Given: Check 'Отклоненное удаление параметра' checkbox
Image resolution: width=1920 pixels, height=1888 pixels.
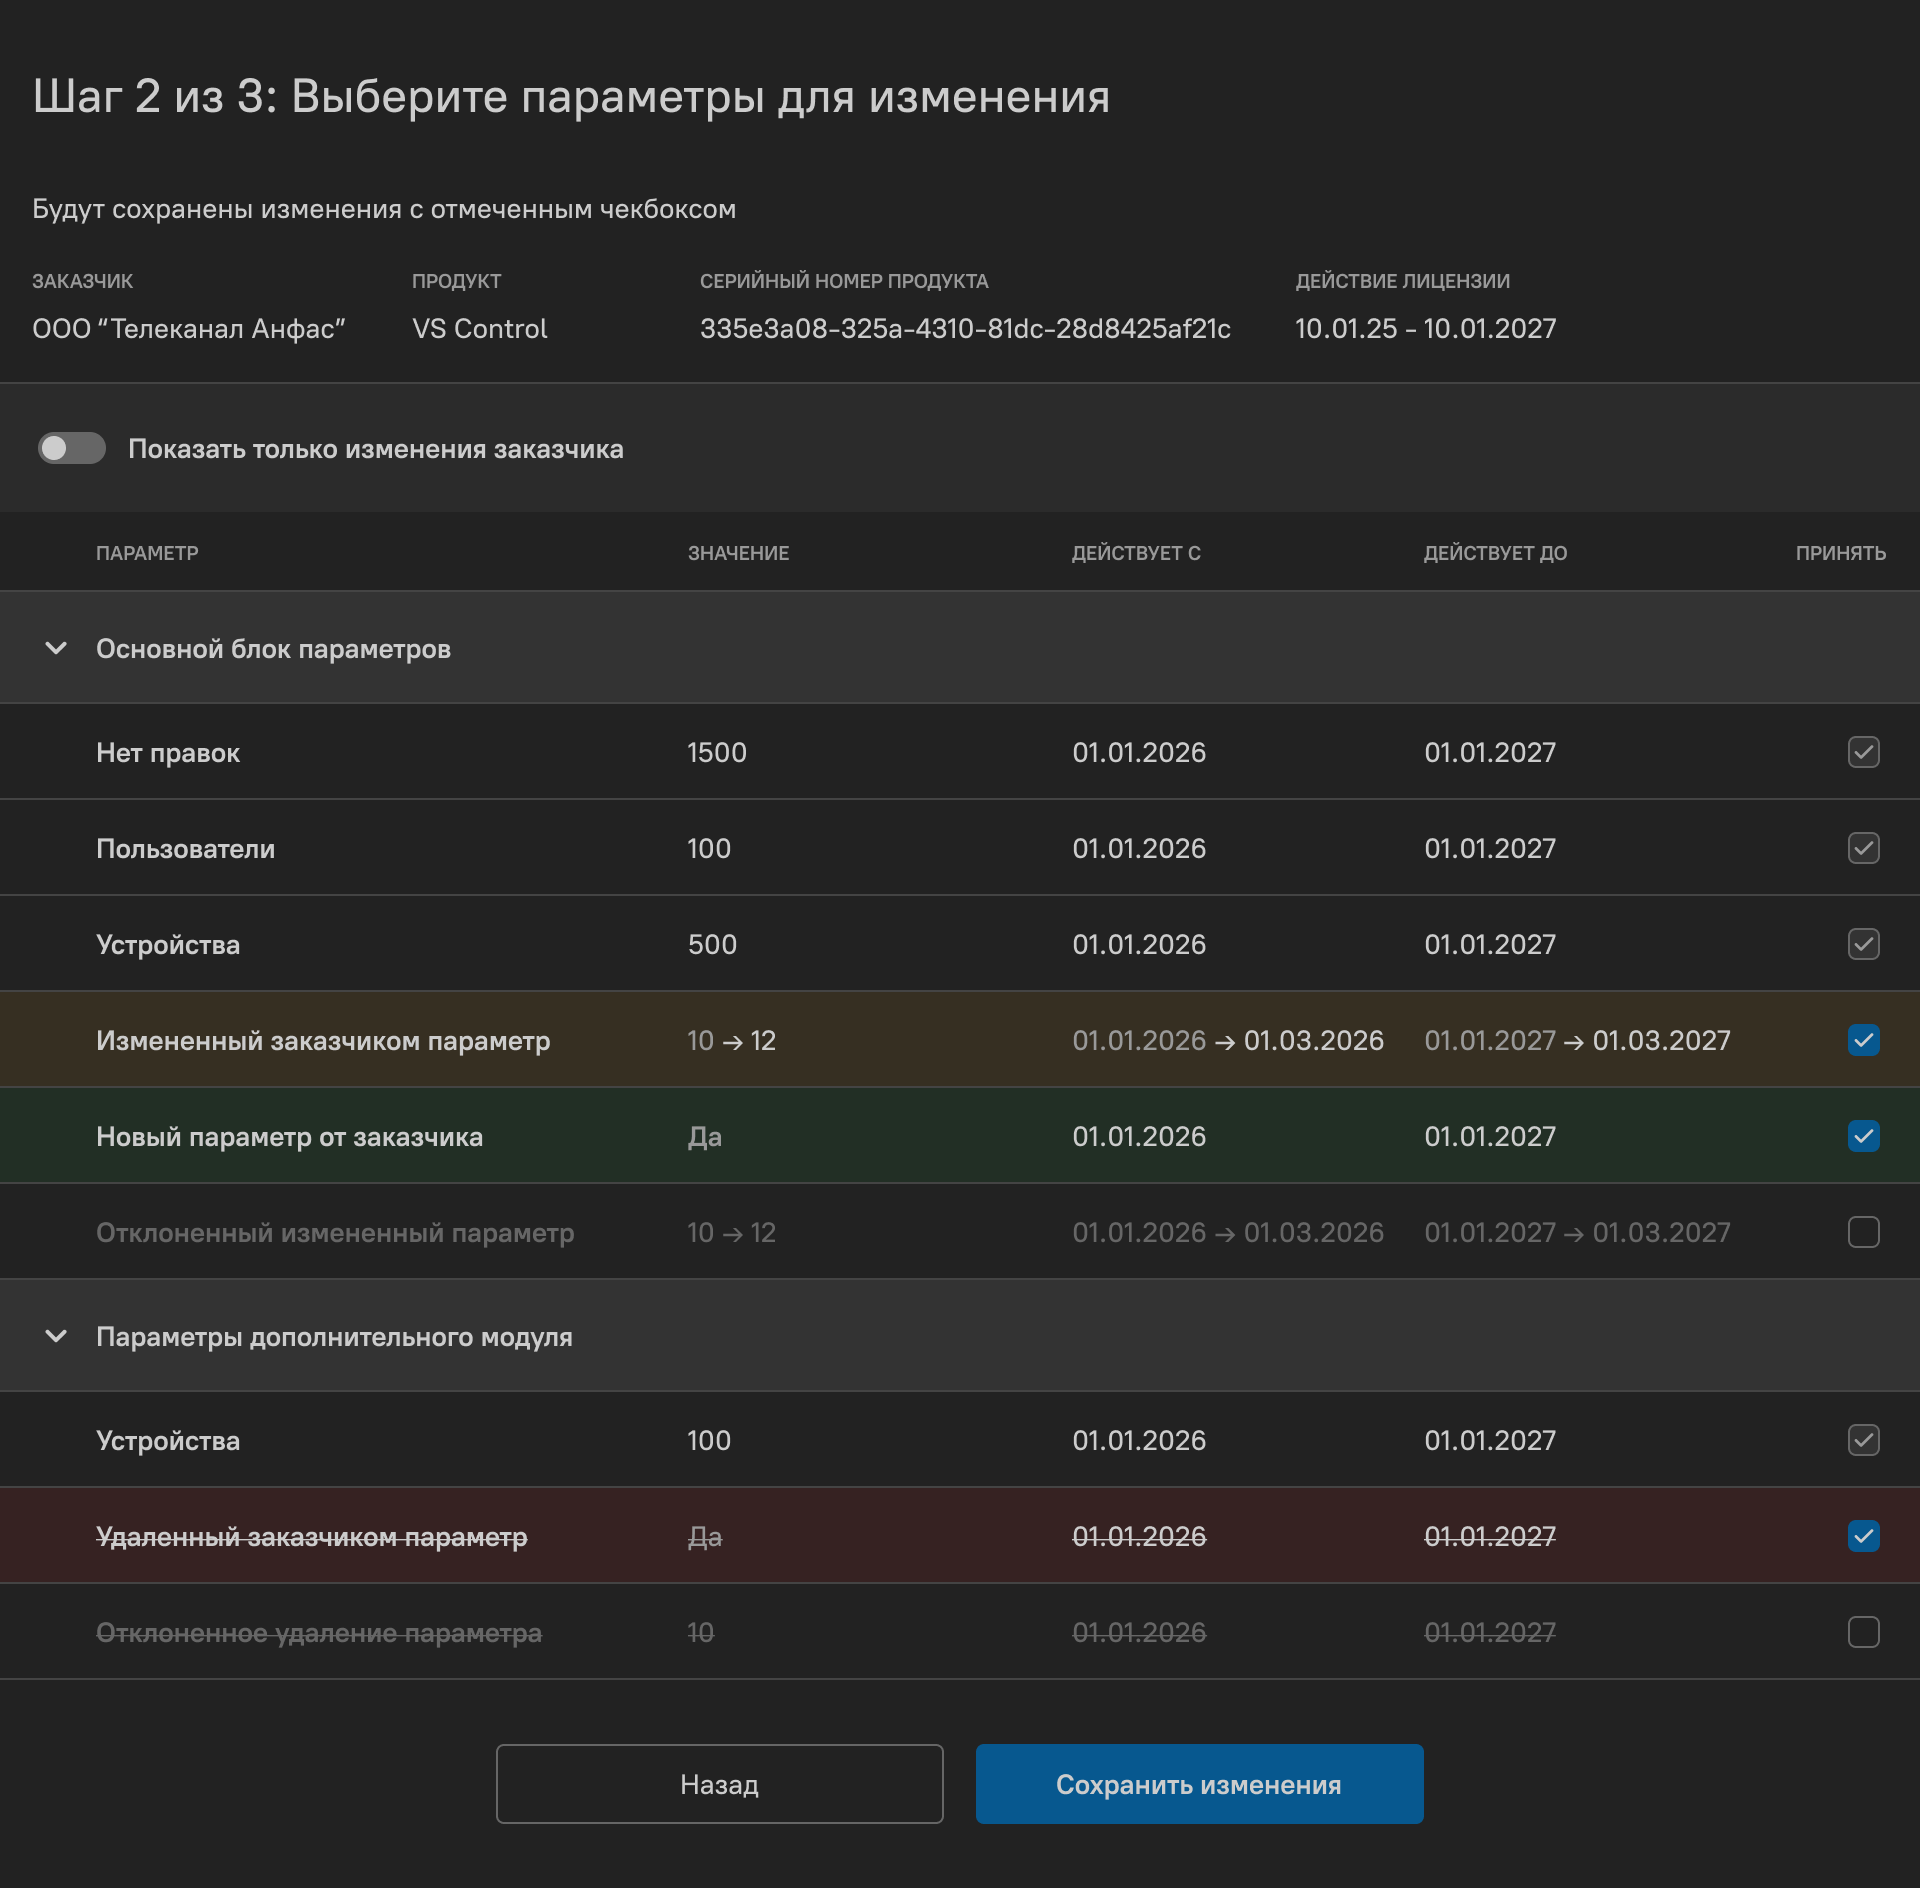Looking at the screenshot, I should (x=1863, y=1632).
